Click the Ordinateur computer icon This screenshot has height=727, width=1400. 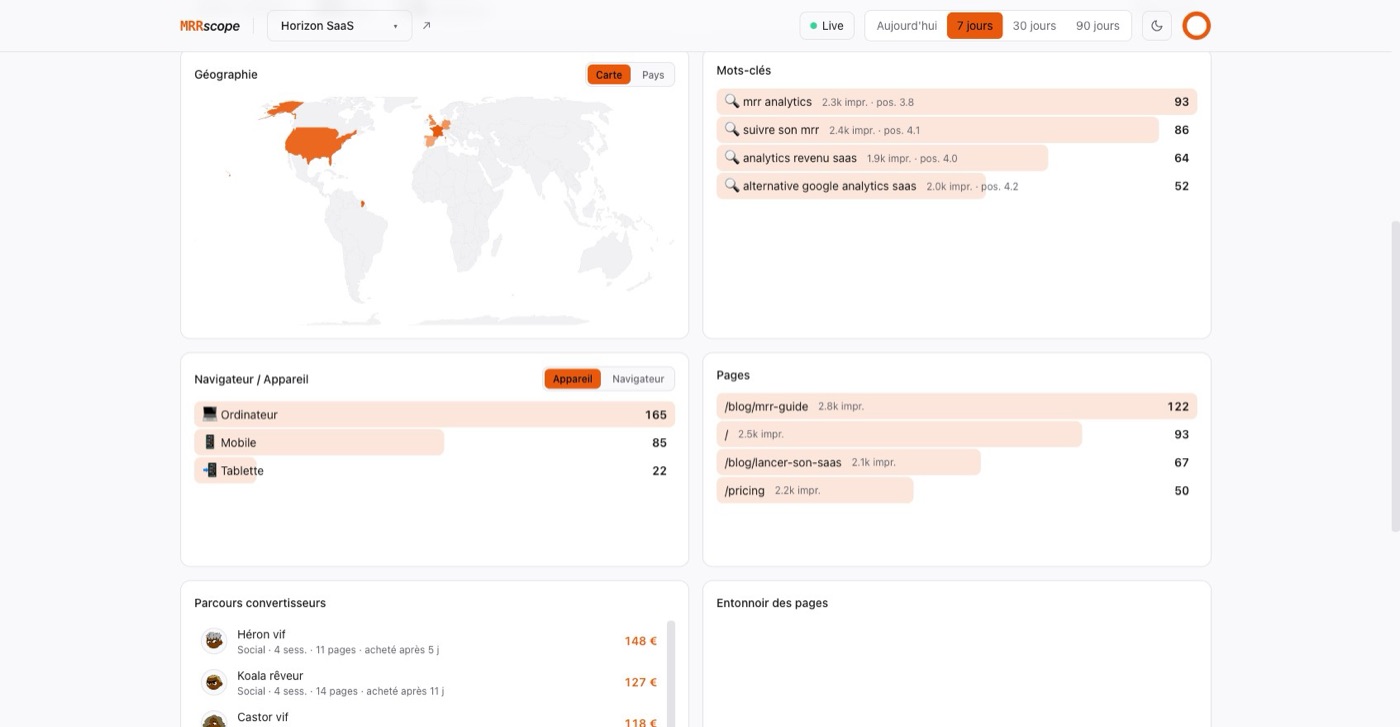tap(210, 414)
